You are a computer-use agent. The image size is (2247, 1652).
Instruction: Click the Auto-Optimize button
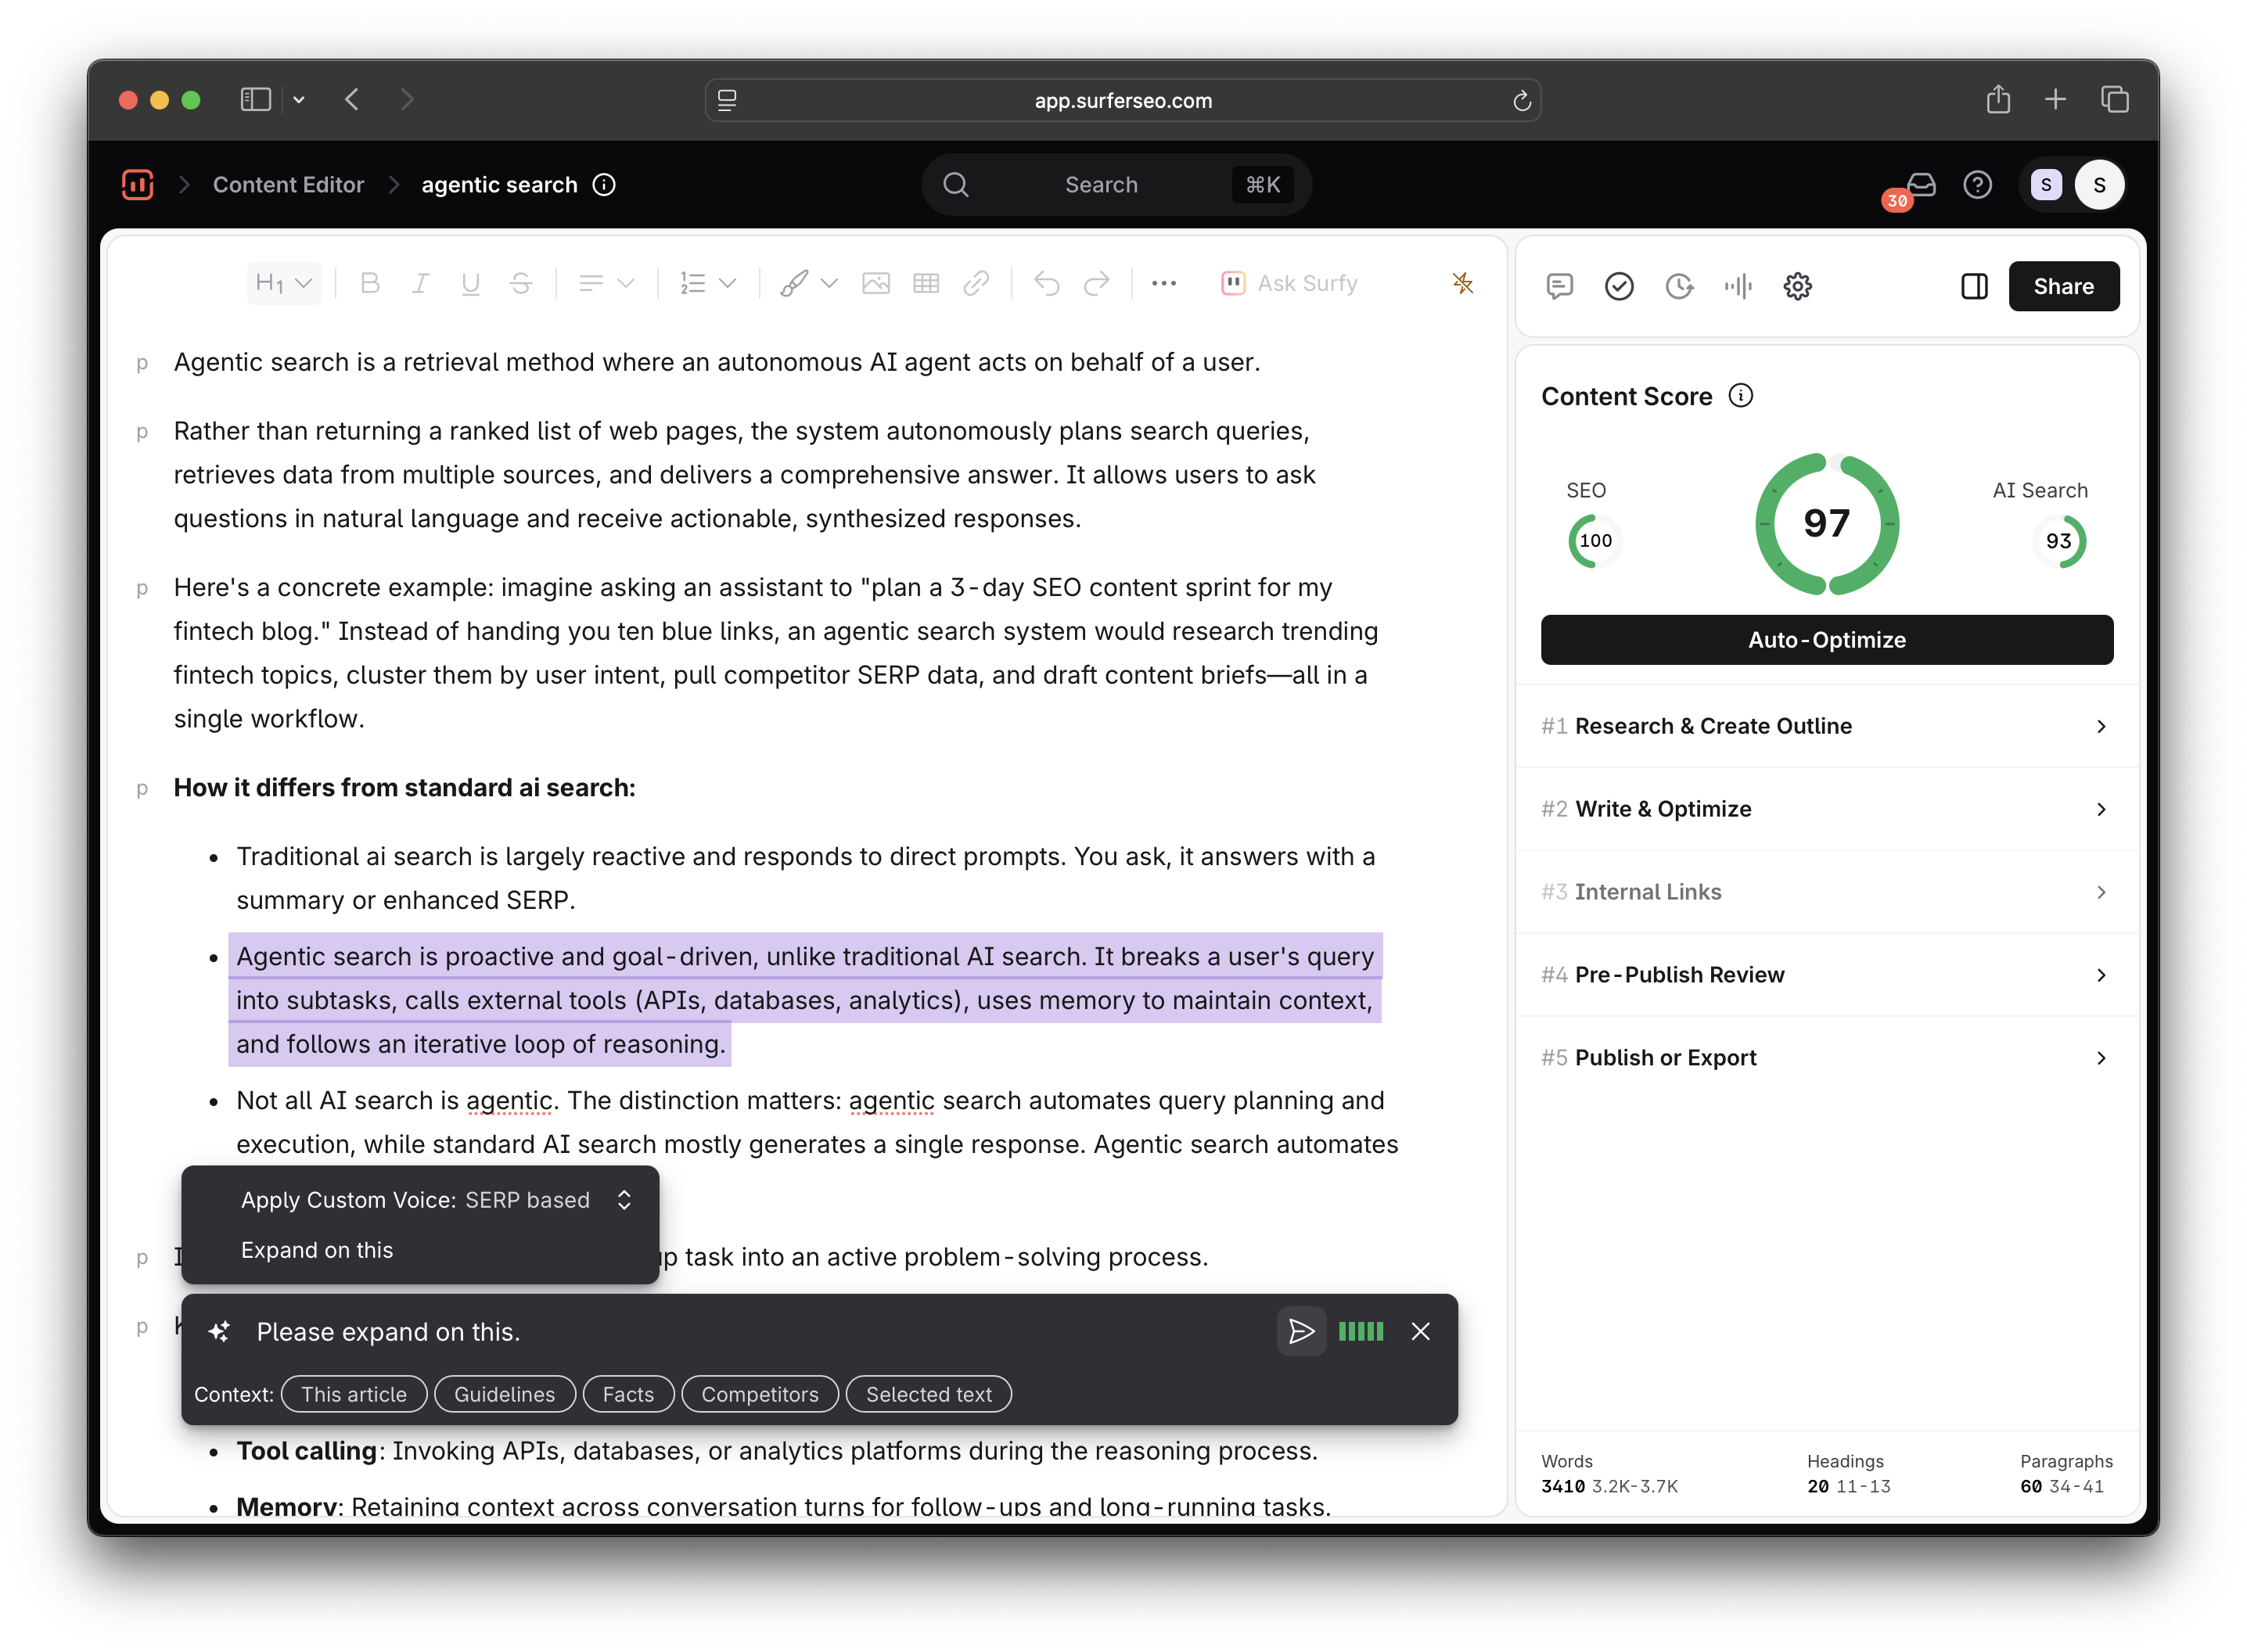1827,640
